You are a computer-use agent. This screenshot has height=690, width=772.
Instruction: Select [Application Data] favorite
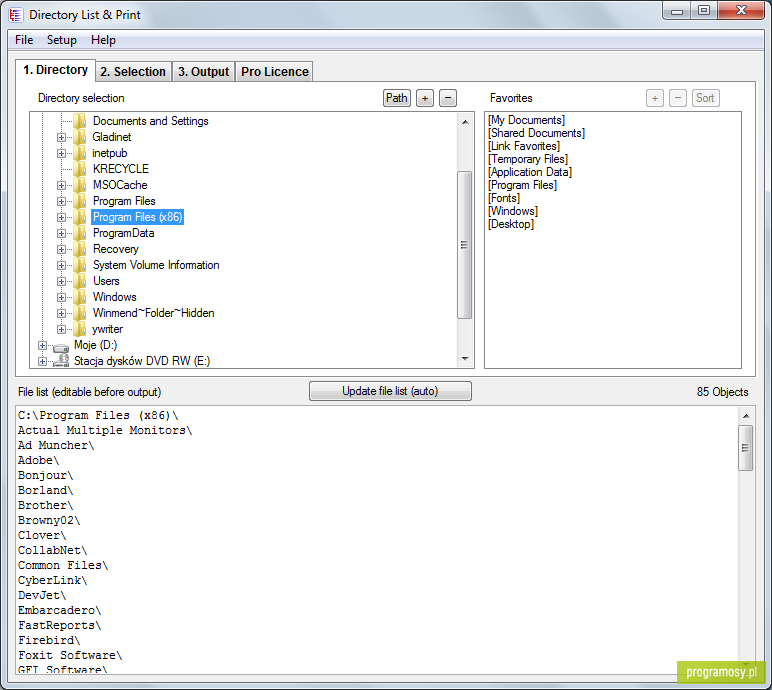tap(530, 172)
